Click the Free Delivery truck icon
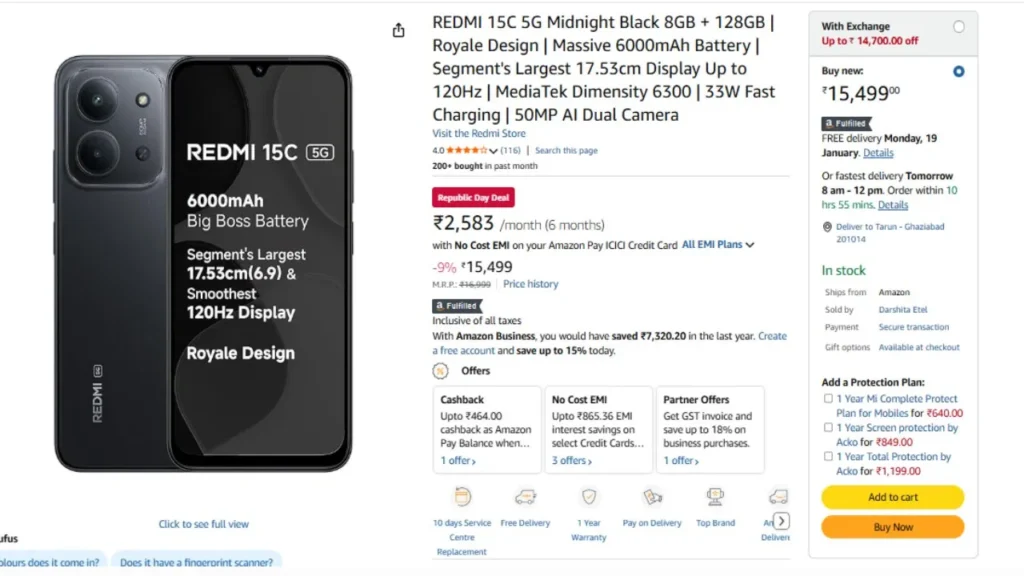This screenshot has height=576, width=1024. pyautogui.click(x=525, y=497)
